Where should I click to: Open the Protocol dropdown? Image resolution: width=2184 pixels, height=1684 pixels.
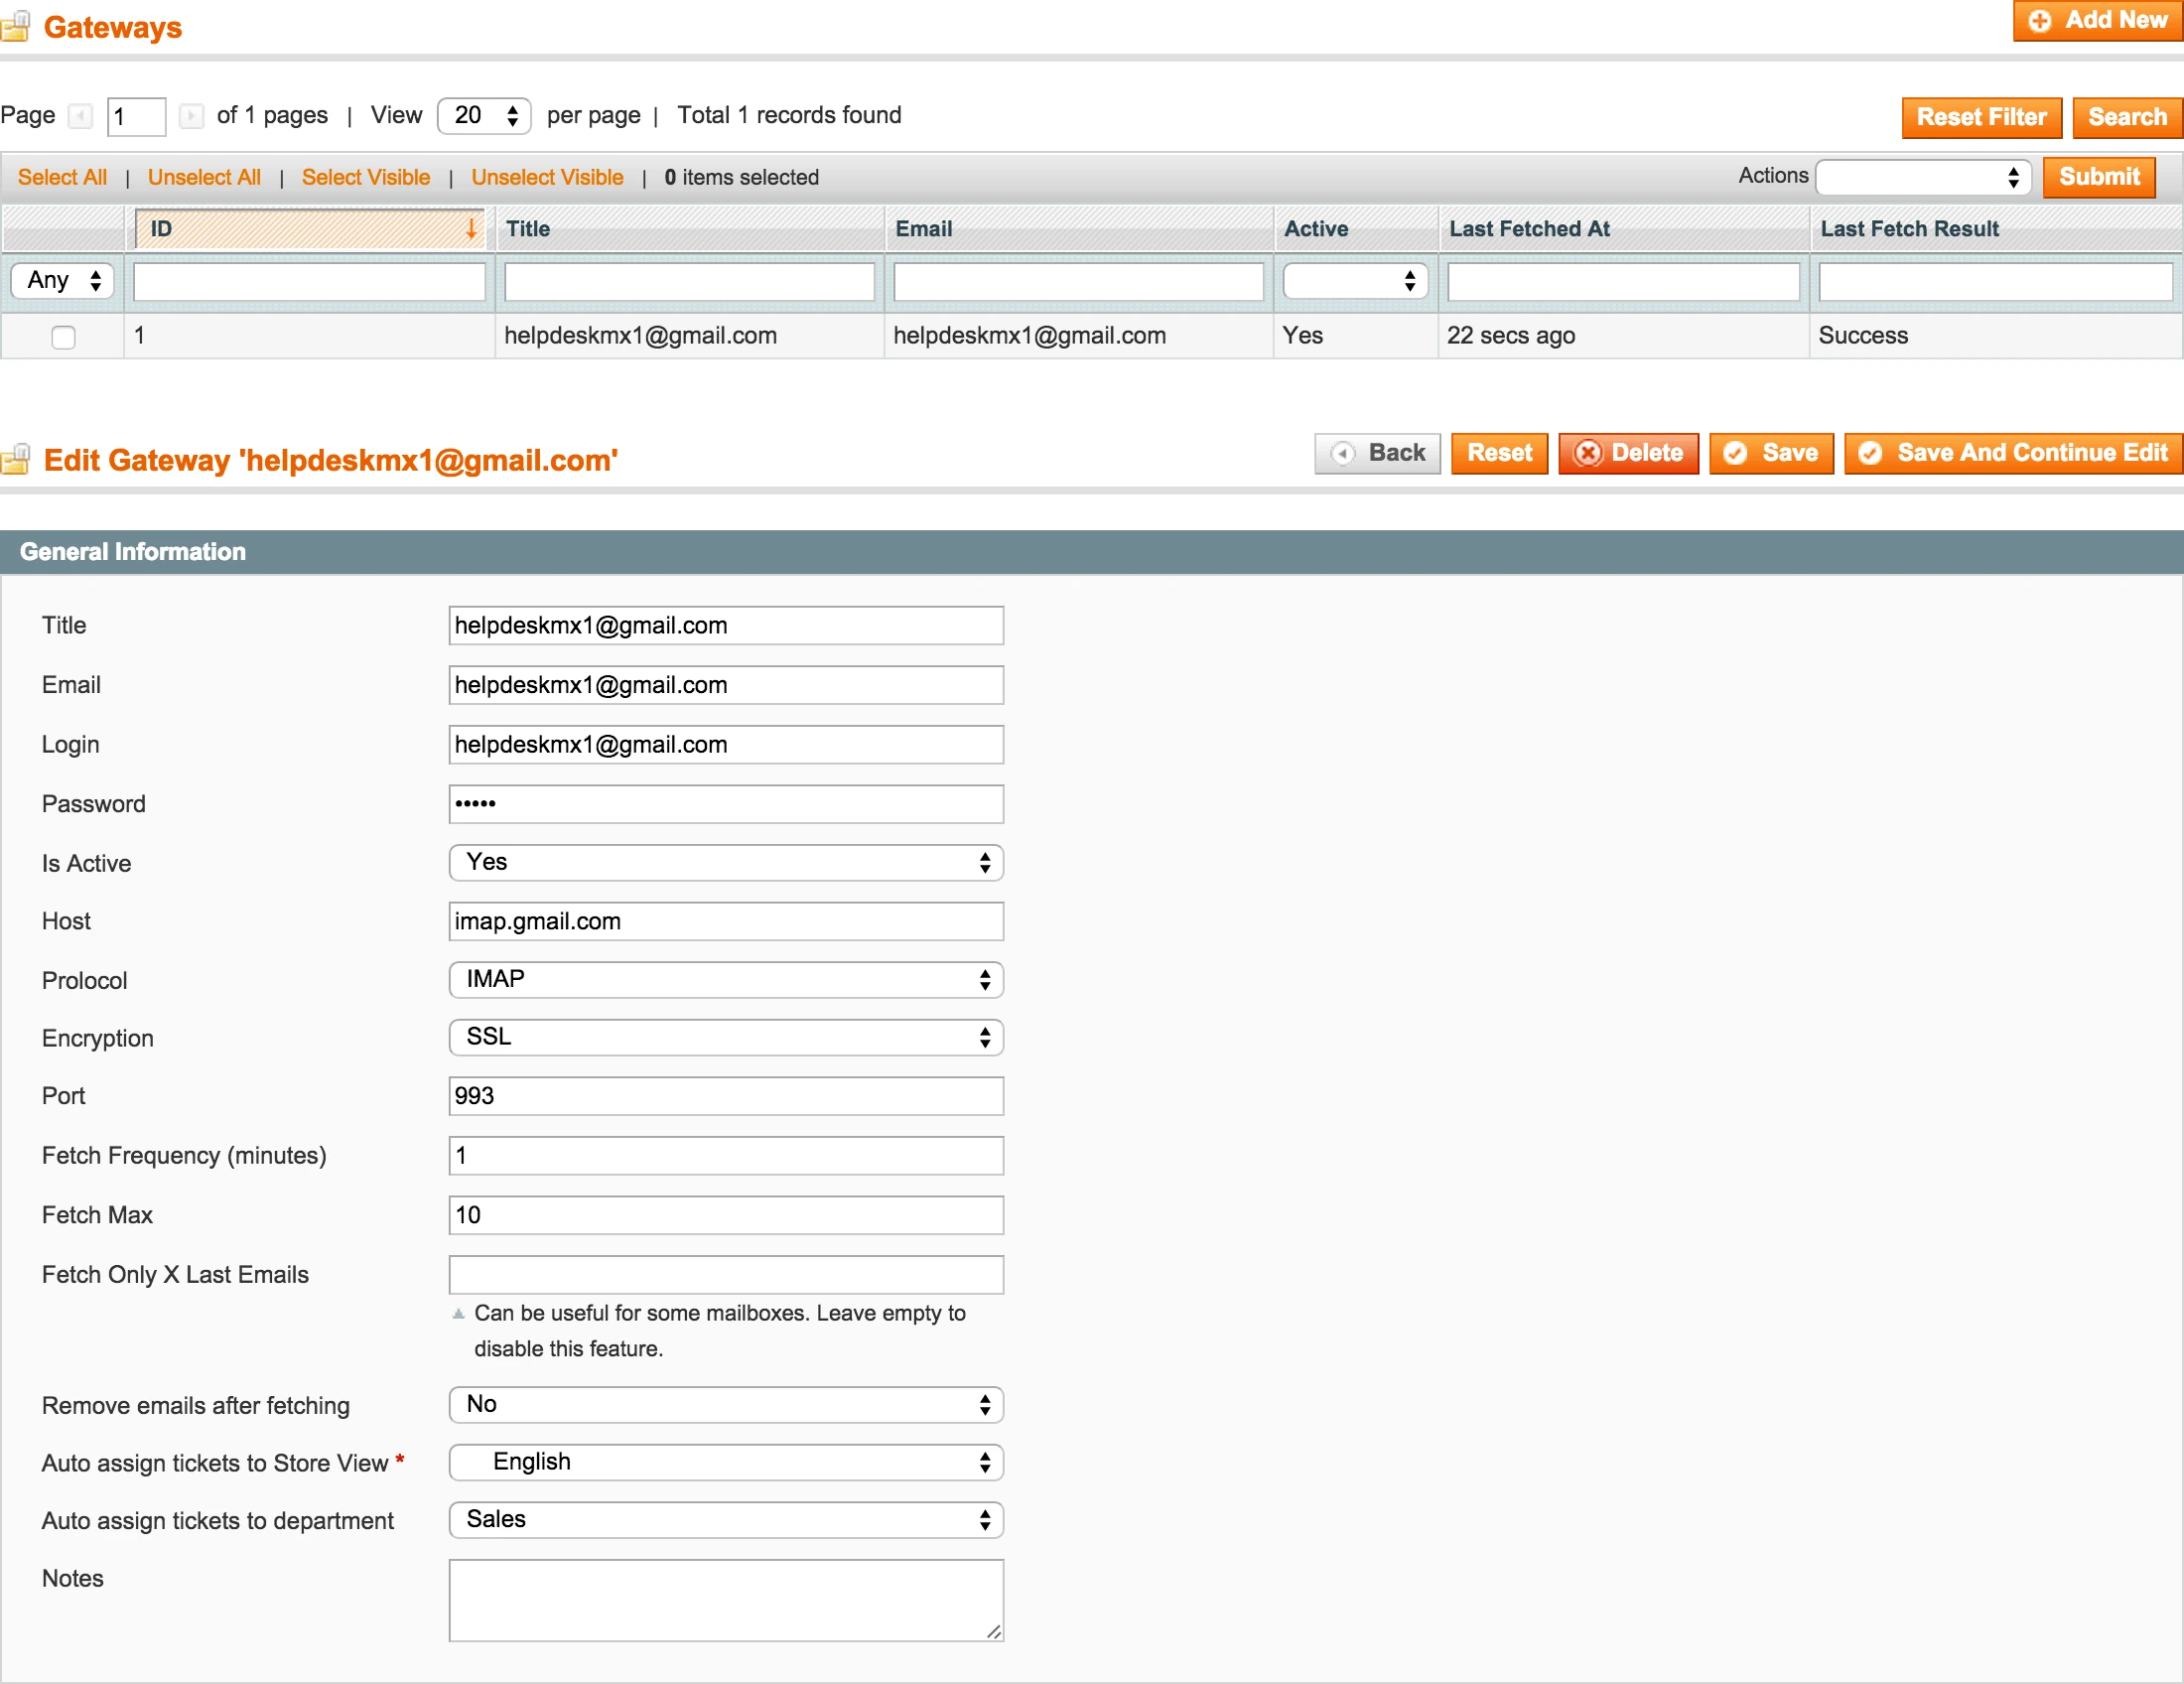(725, 979)
